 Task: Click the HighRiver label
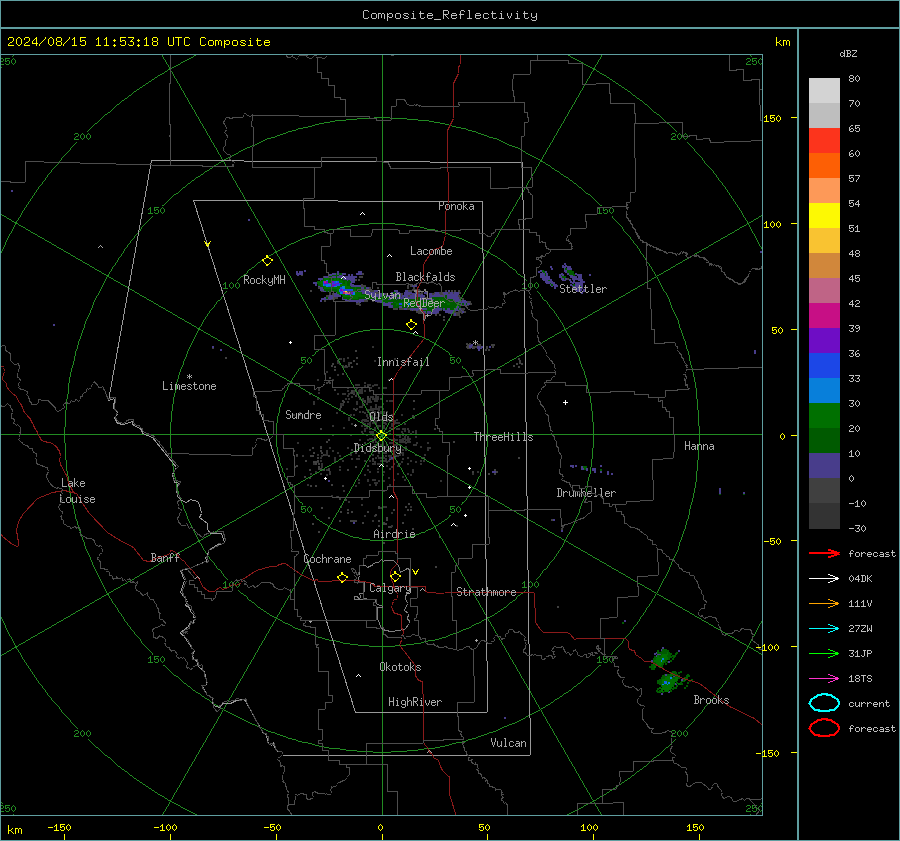[415, 702]
